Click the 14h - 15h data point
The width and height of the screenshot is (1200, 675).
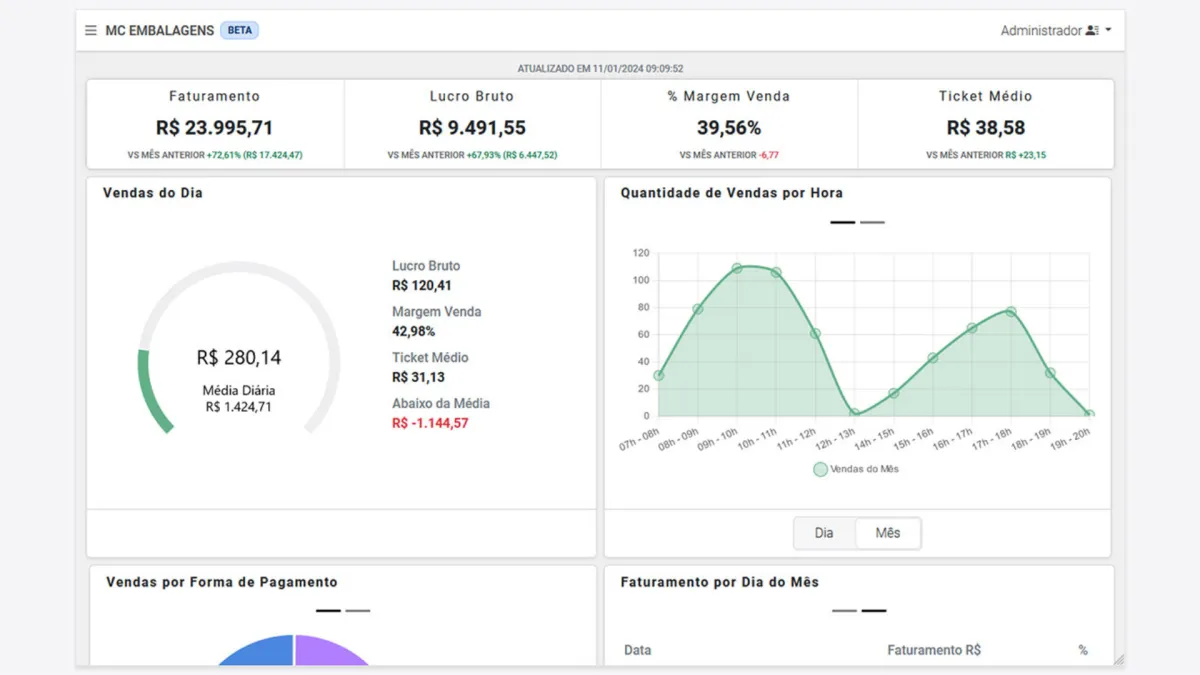(x=893, y=393)
